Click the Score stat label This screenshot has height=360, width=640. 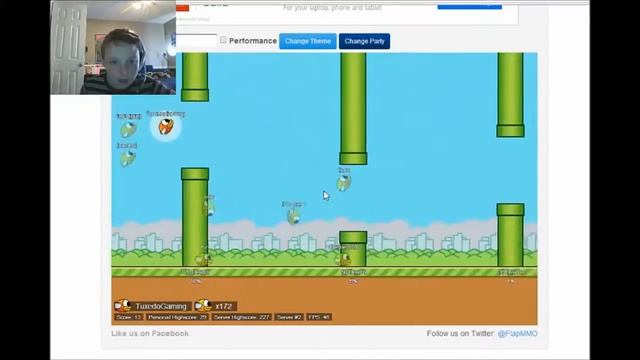(x=129, y=317)
